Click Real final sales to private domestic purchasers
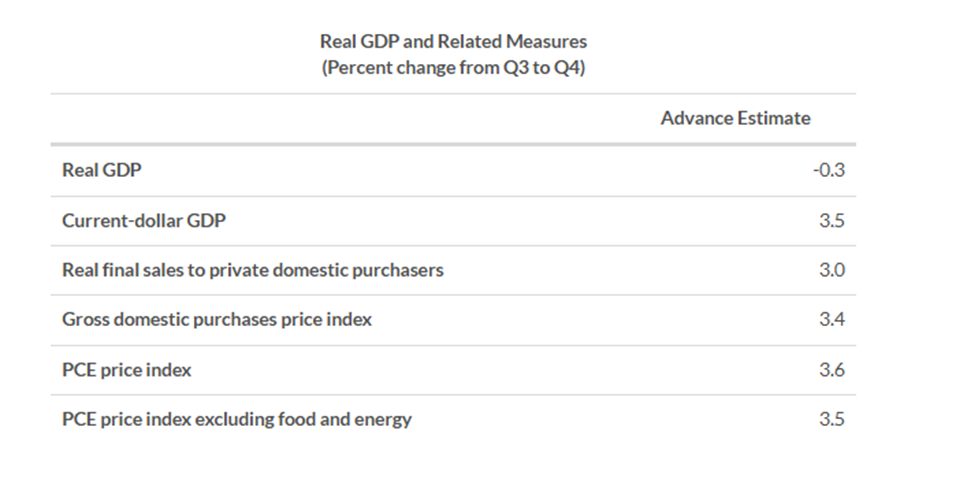The width and height of the screenshot is (956, 479). 253,270
